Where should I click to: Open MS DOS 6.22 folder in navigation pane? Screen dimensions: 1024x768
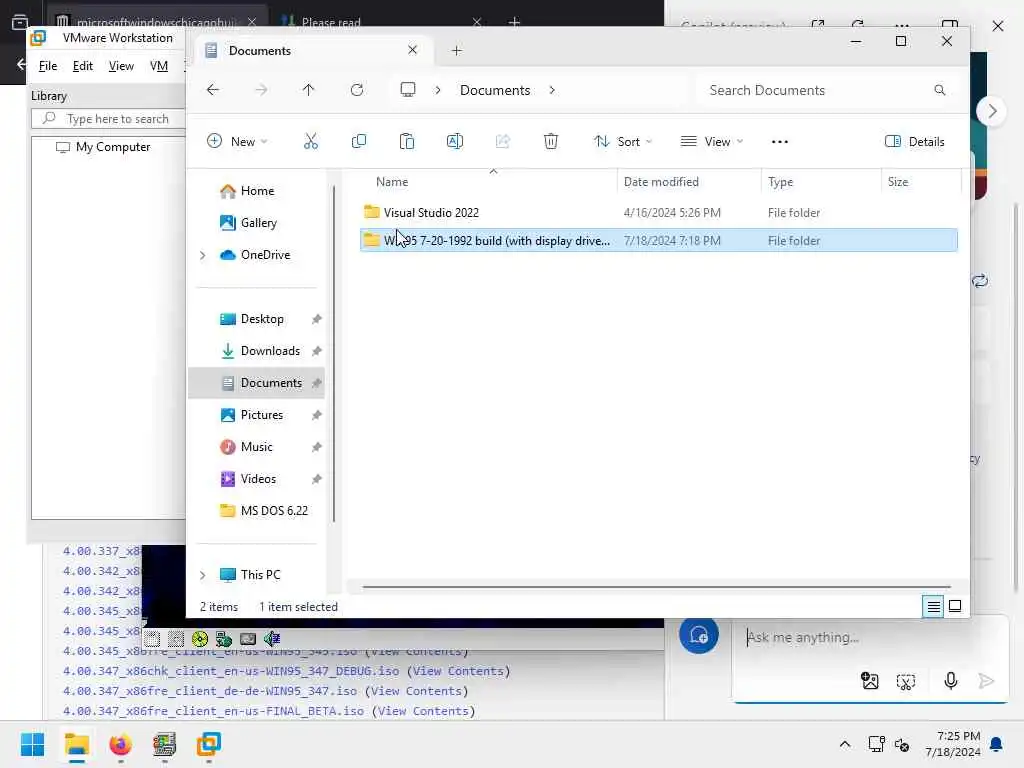[274, 511]
